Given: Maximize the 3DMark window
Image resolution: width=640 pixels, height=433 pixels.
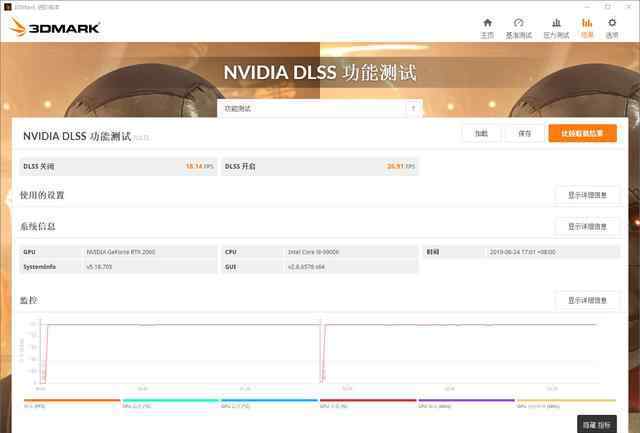Looking at the screenshot, I should click(608, 7).
